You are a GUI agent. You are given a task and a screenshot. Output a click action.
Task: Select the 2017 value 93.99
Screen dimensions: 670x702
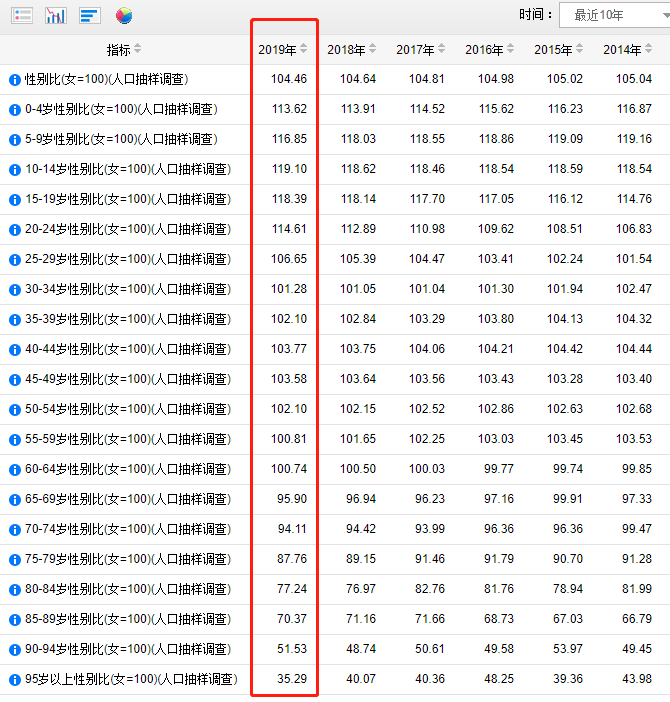tap(430, 529)
